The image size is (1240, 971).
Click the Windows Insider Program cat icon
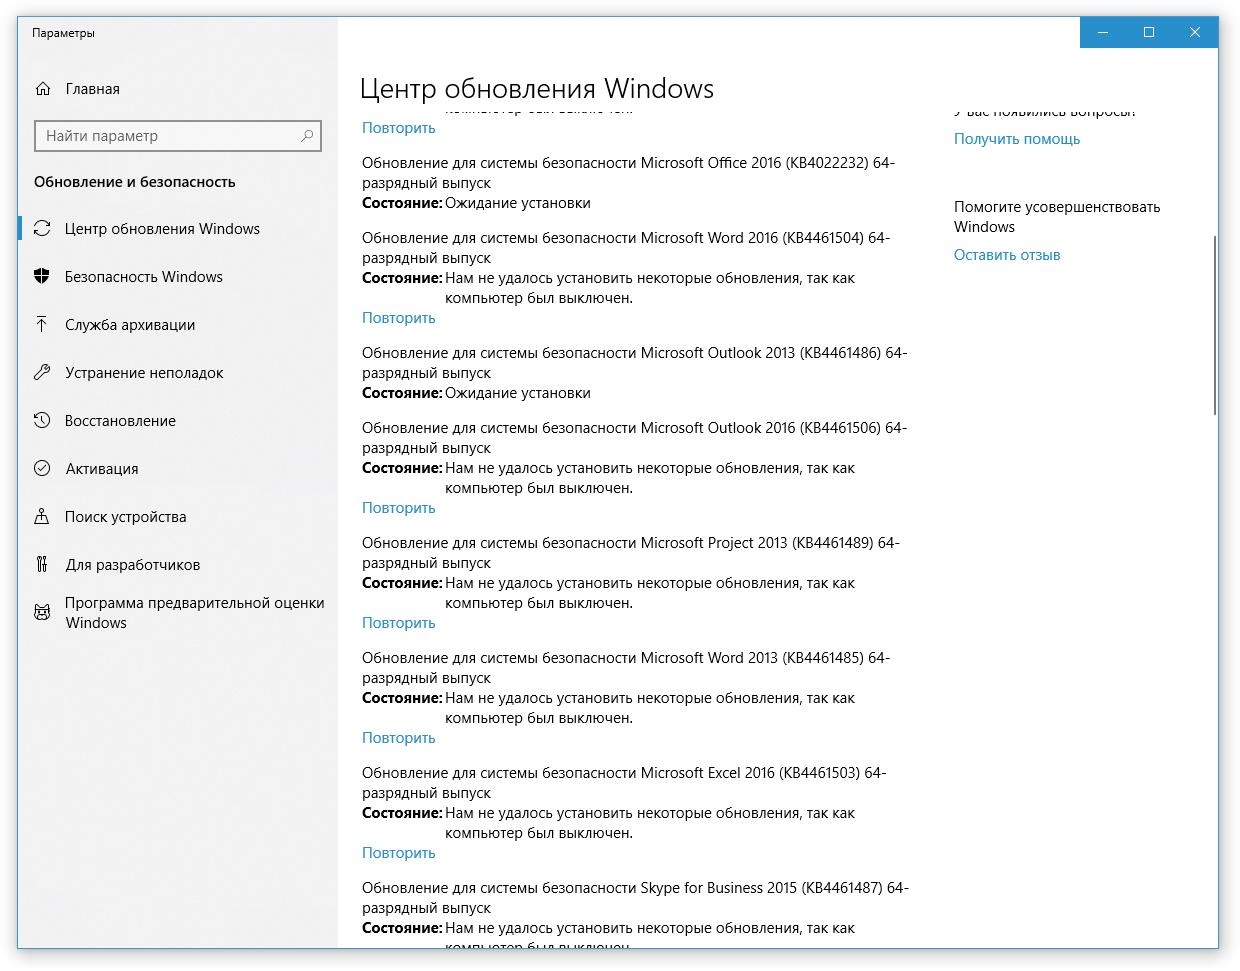pyautogui.click(x=42, y=612)
